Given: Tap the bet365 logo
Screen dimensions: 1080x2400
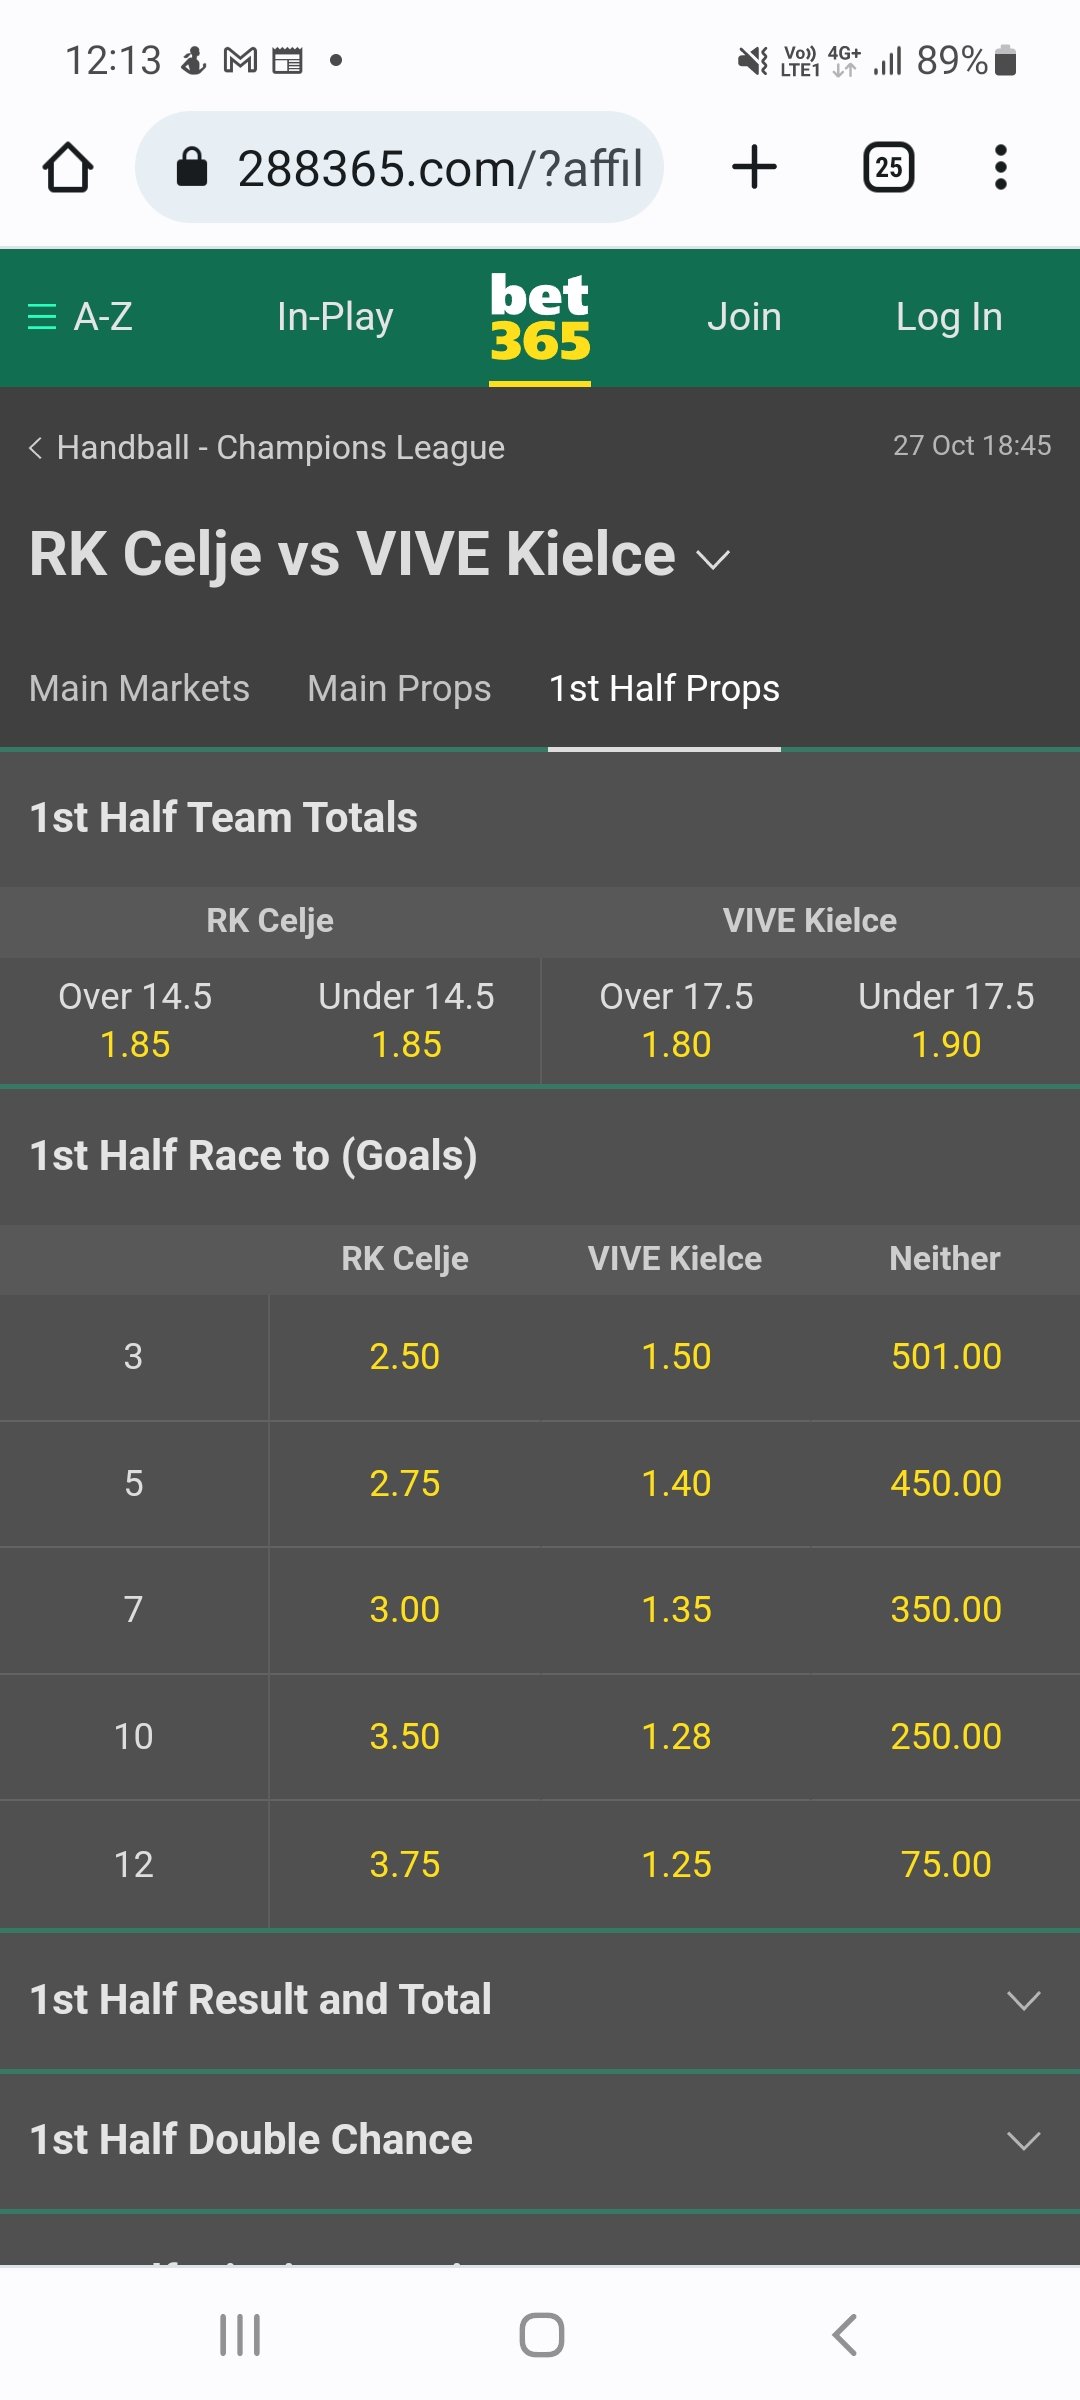Looking at the screenshot, I should pyautogui.click(x=539, y=317).
